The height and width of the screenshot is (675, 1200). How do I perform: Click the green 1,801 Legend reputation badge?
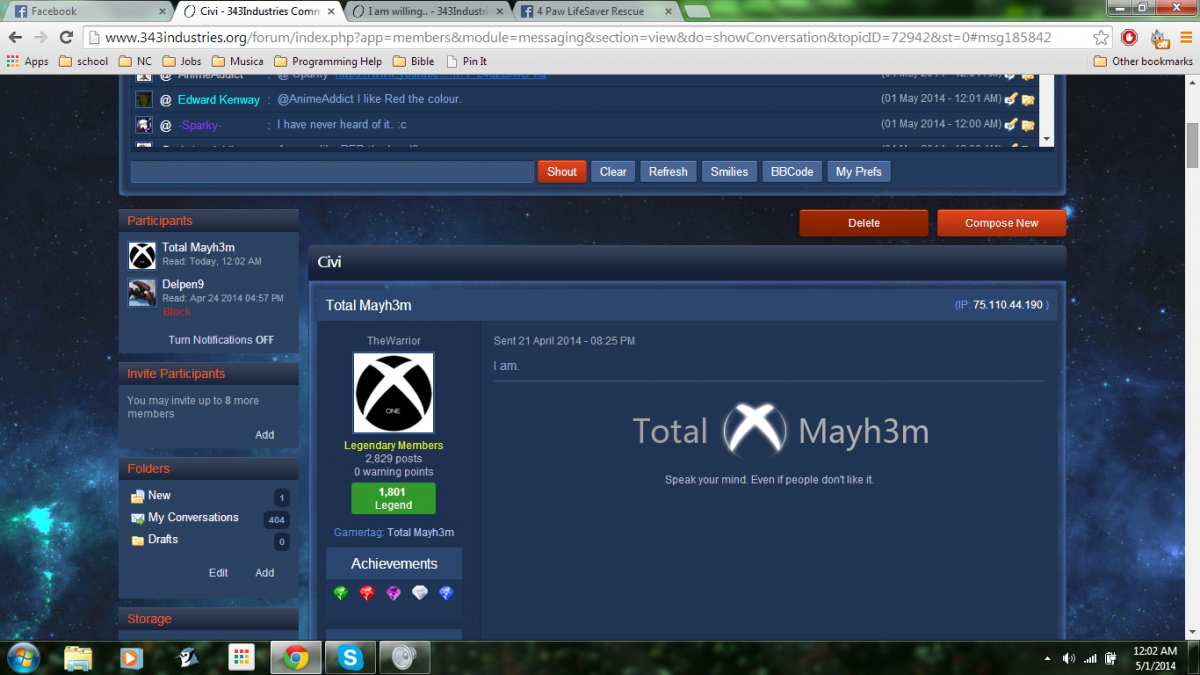tap(393, 498)
